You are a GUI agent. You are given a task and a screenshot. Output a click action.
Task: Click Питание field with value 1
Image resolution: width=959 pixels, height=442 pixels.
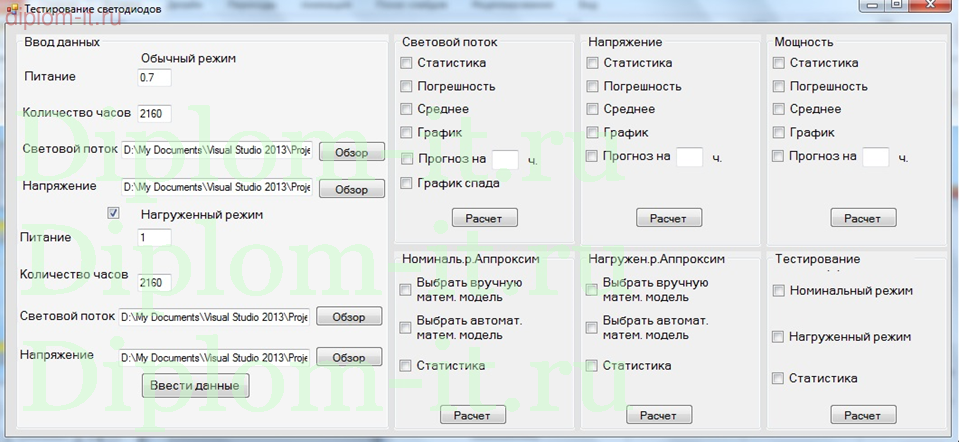coord(154,238)
